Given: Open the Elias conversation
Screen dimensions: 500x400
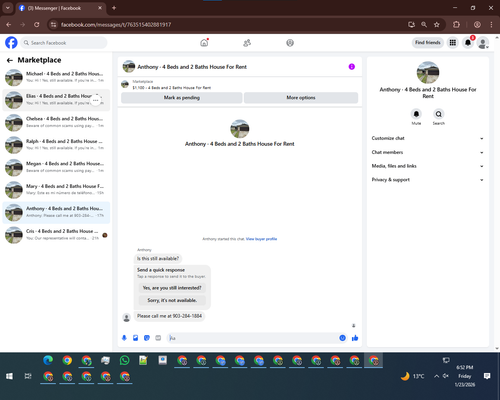Looking at the screenshot, I should [x=56, y=100].
